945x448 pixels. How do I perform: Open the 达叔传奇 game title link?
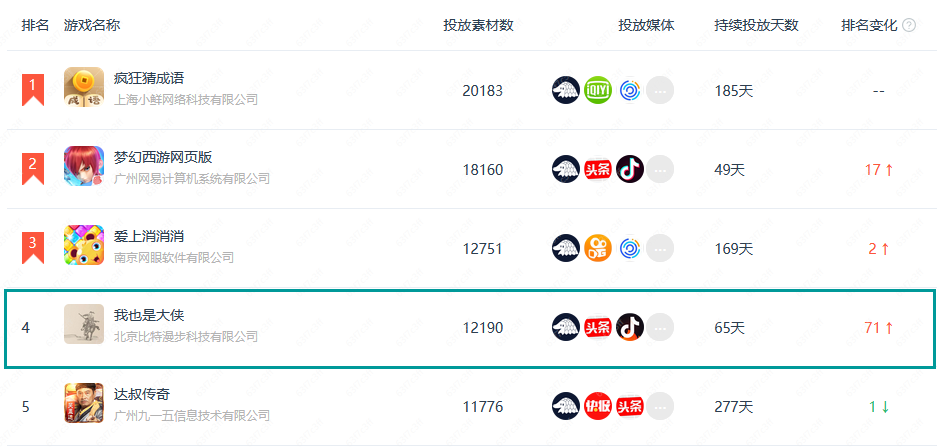pos(142,394)
